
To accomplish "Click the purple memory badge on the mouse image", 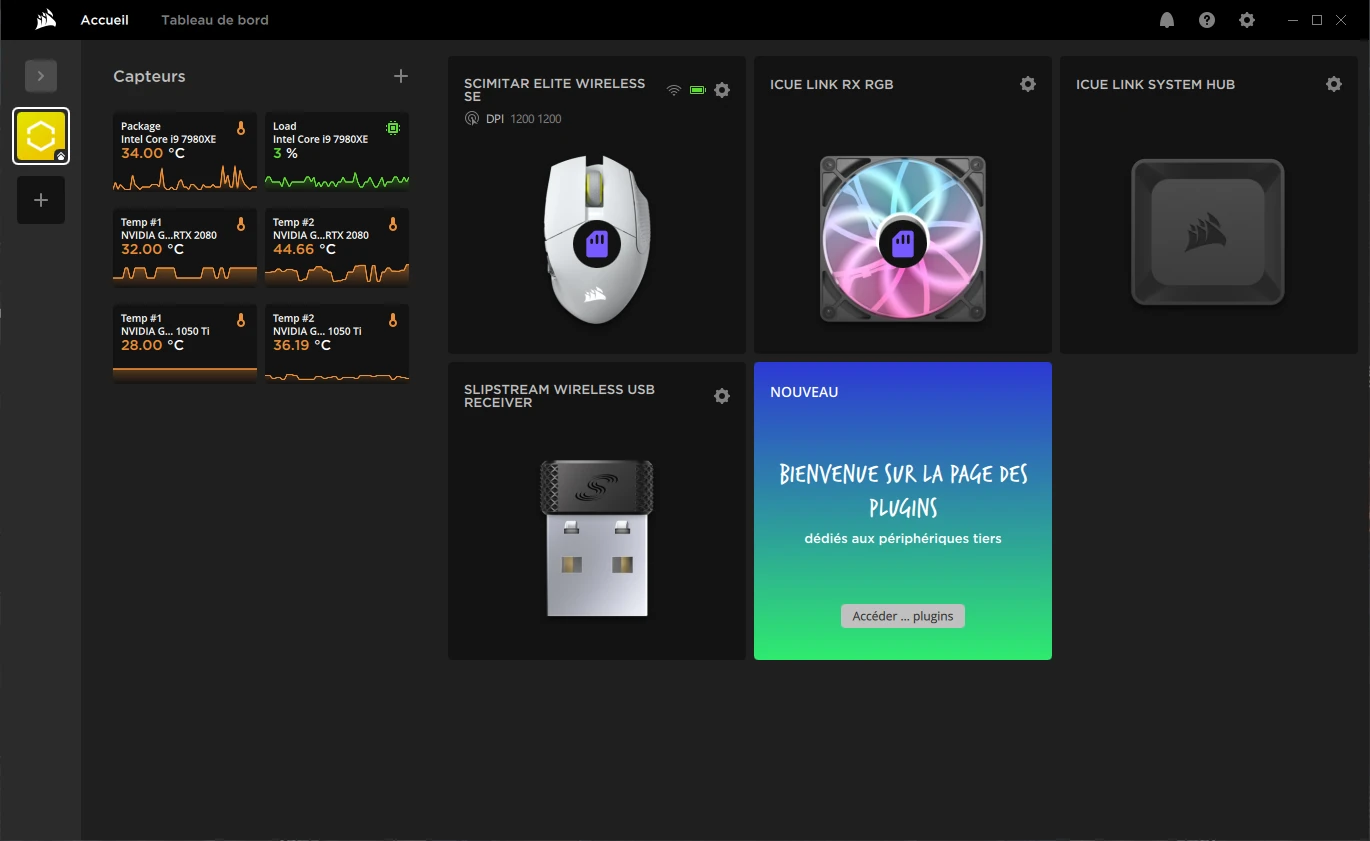I will click(597, 243).
